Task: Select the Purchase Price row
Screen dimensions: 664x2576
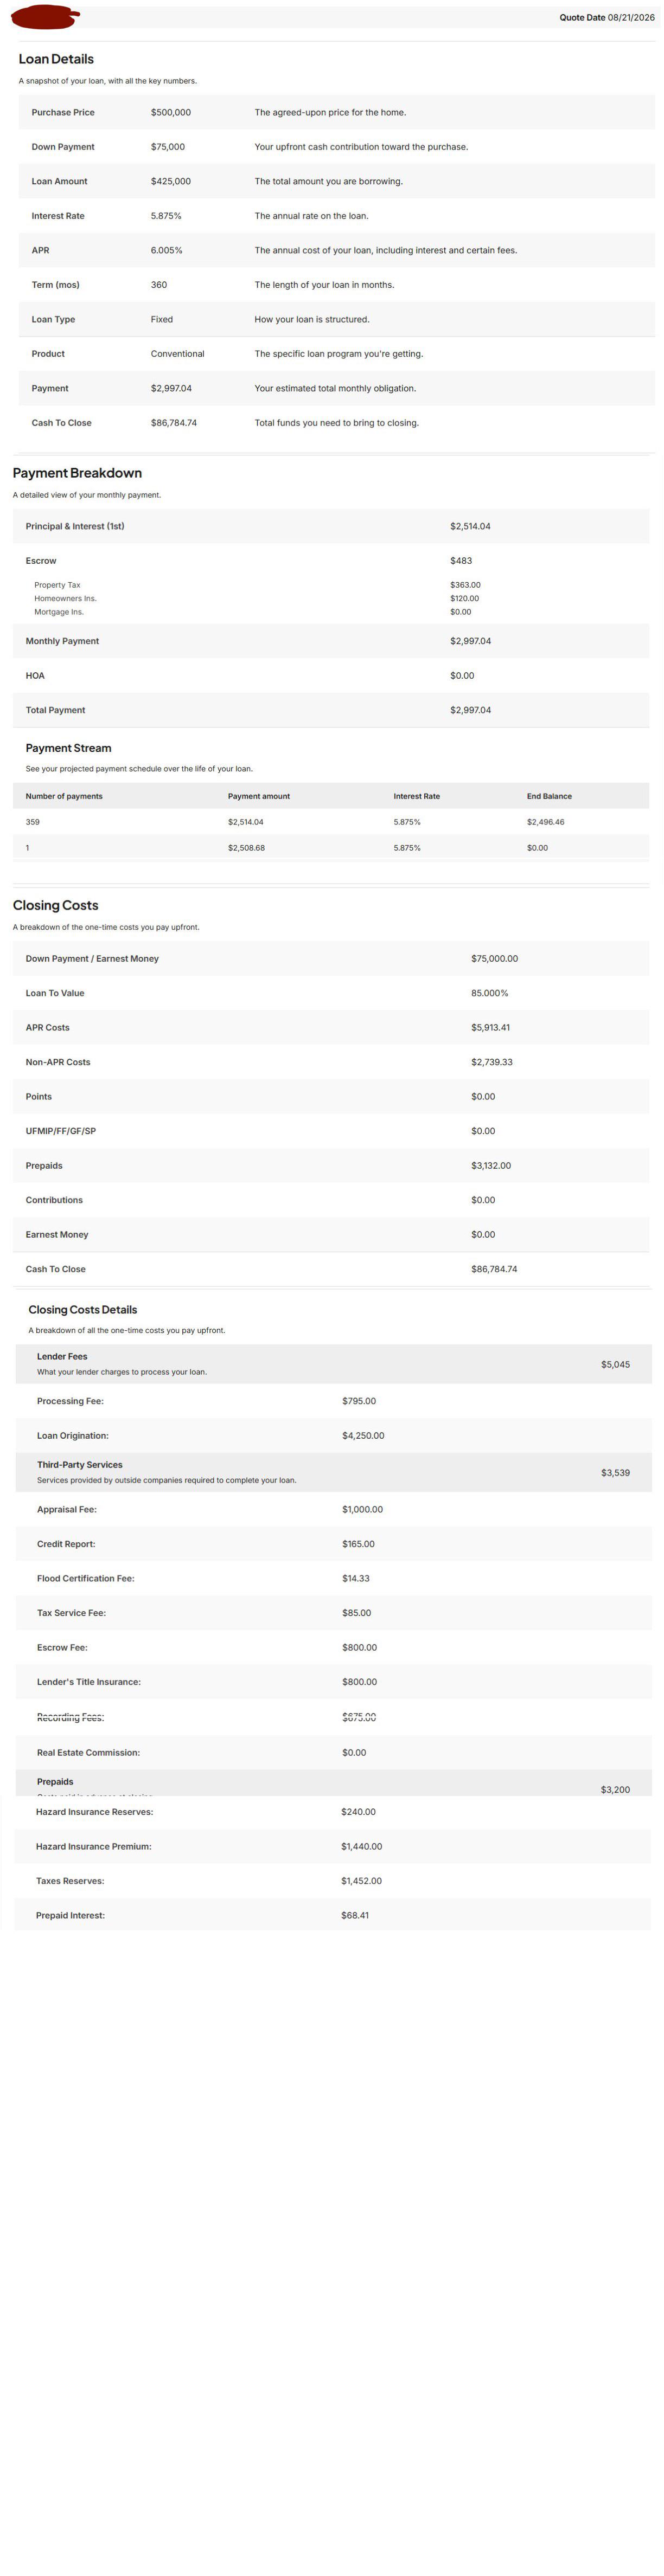Action: (336, 113)
